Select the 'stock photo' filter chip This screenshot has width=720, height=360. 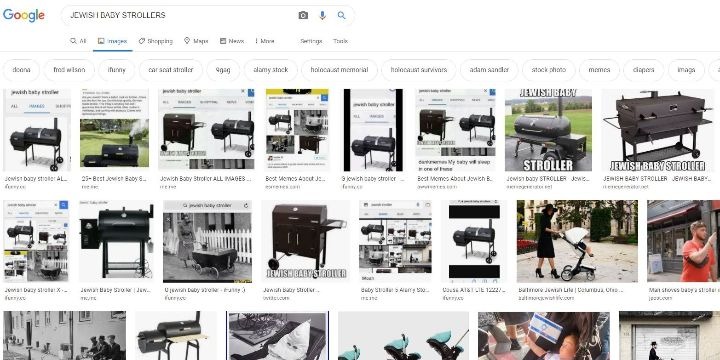[549, 70]
